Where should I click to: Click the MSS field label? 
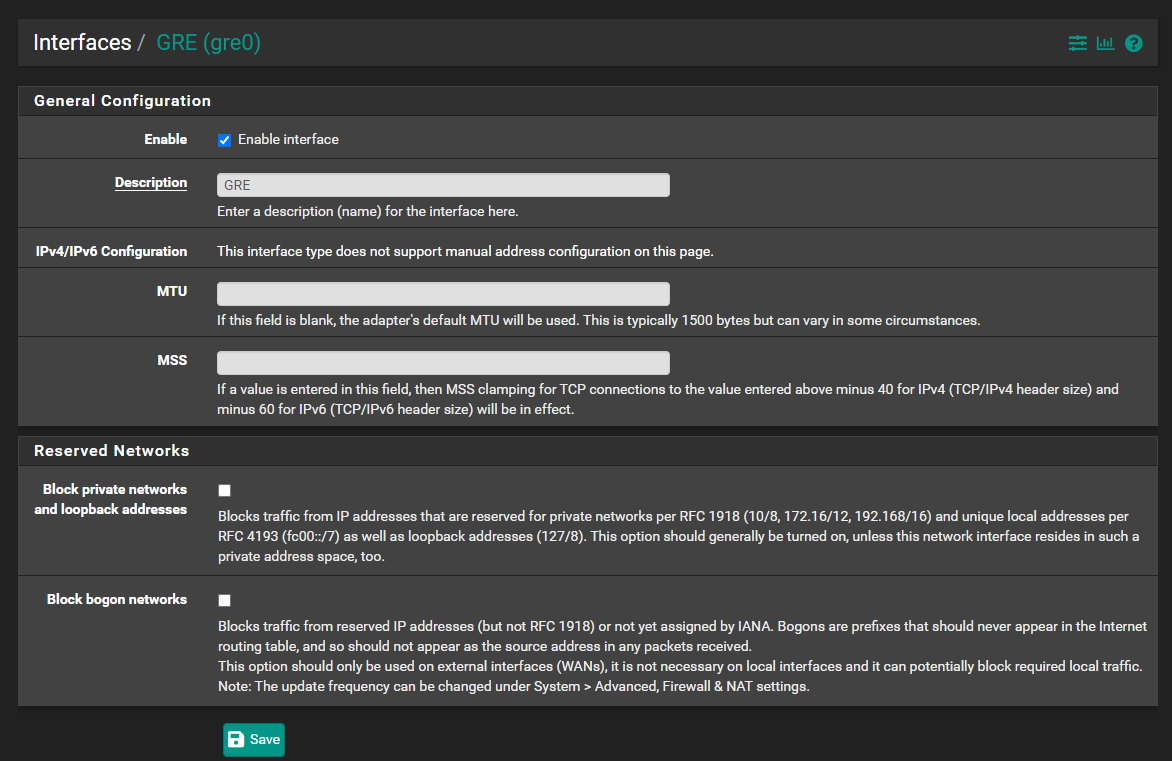(172, 360)
